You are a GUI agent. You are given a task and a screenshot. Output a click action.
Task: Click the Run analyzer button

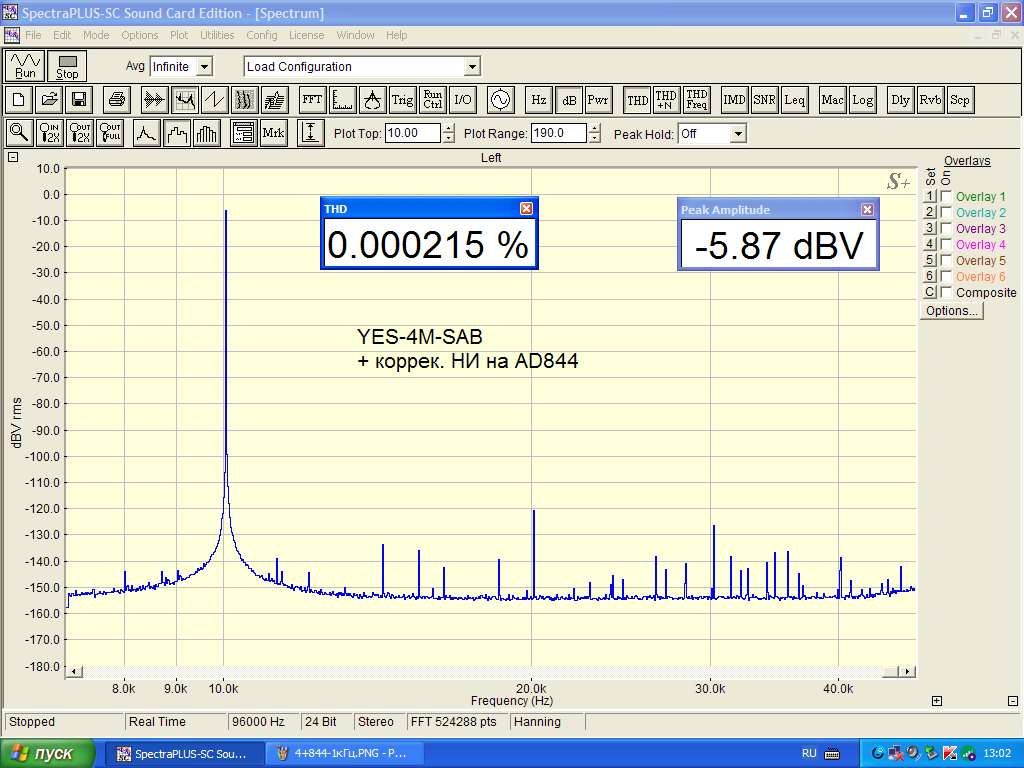[26, 66]
